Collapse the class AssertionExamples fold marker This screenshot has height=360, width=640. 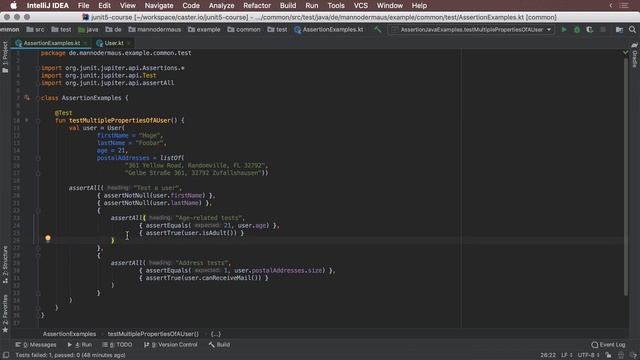pyautogui.click(x=38, y=98)
